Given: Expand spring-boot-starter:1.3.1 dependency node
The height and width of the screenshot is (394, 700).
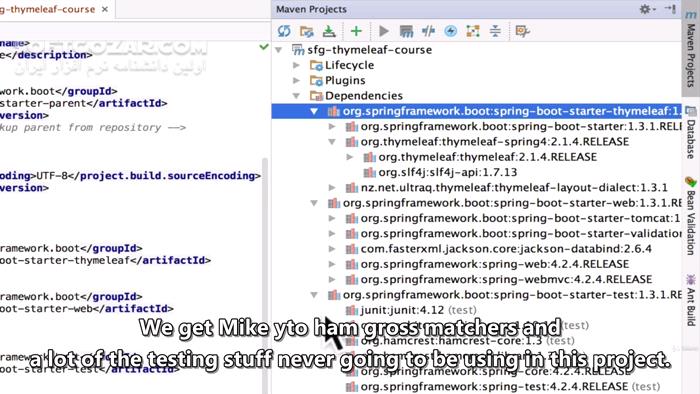Looking at the screenshot, I should 332,127.
